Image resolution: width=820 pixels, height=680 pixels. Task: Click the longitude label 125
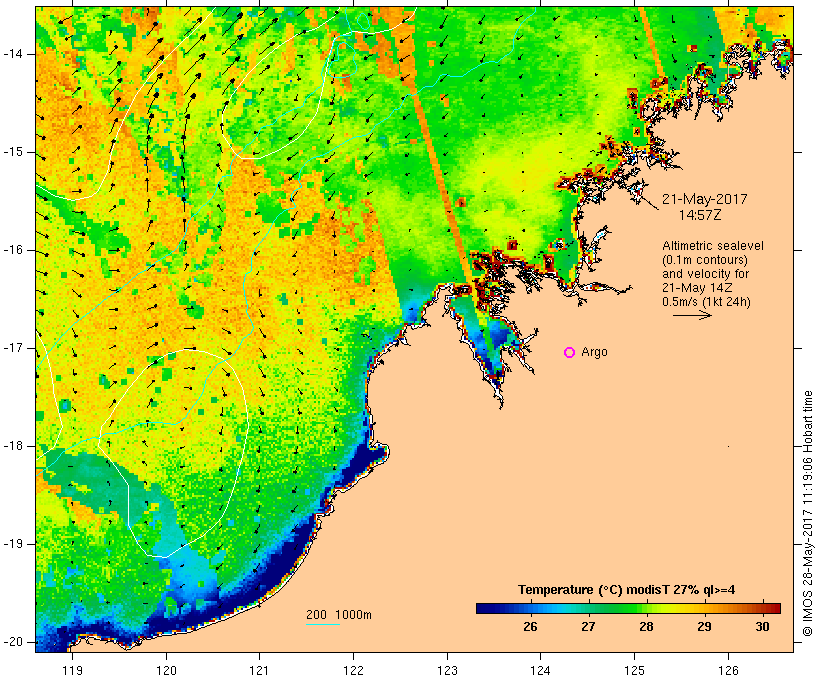pyautogui.click(x=635, y=670)
